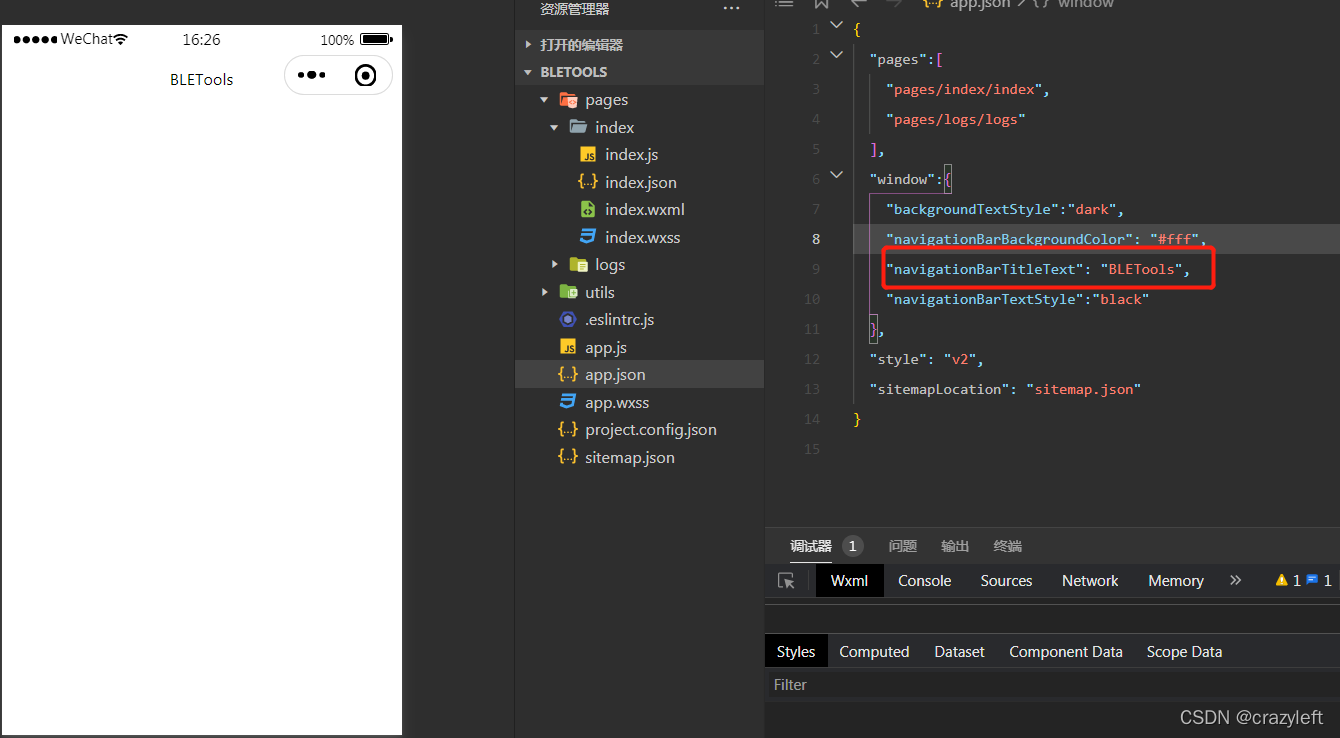1340x738 pixels.
Task: Click the "pages/logs/logs" string in code
Action: 956,119
